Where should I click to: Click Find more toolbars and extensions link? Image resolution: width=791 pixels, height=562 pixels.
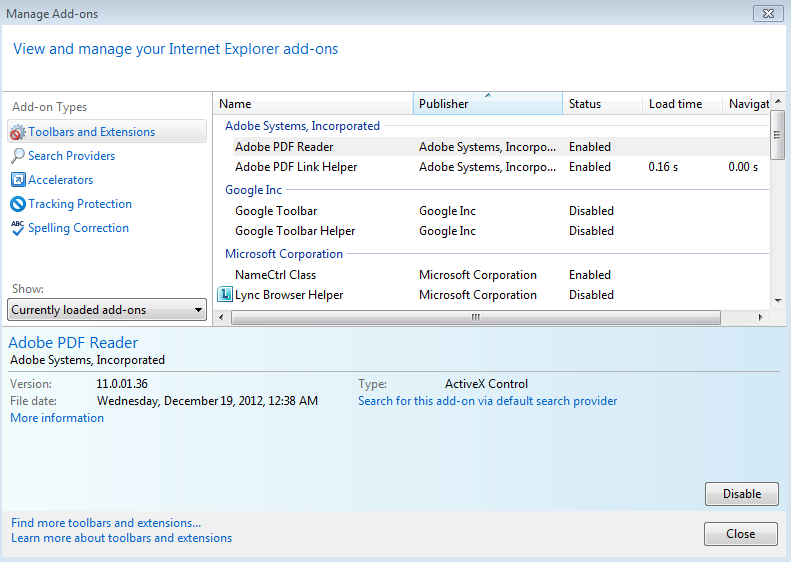(x=106, y=523)
